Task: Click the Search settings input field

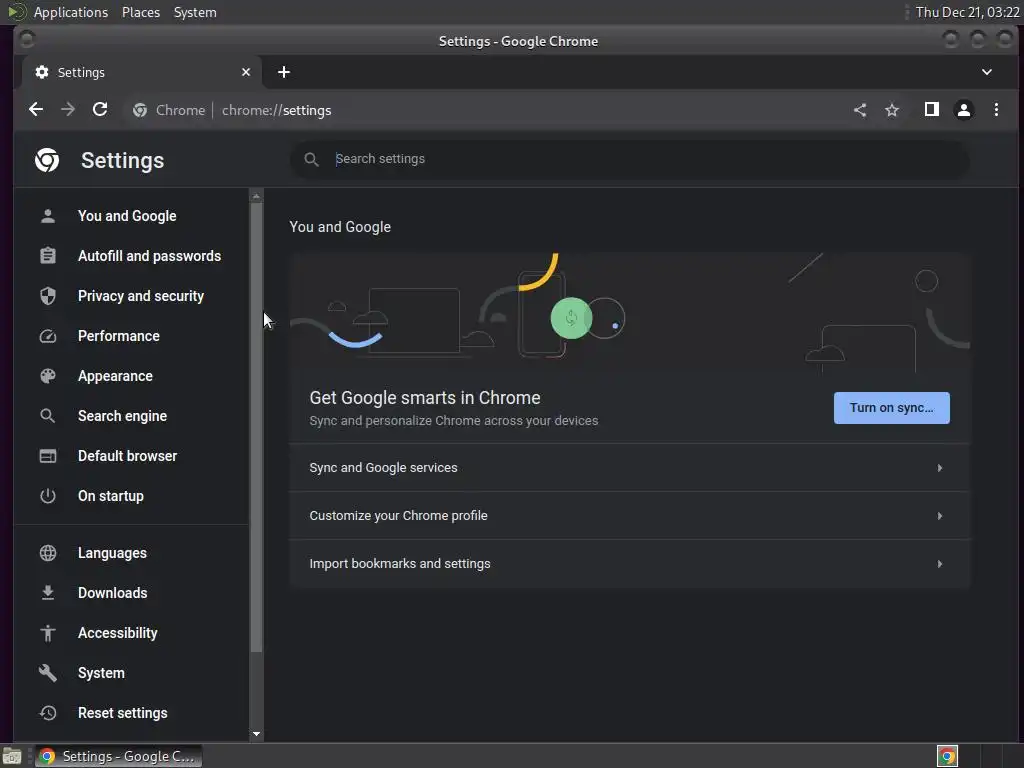Action: 630,159
